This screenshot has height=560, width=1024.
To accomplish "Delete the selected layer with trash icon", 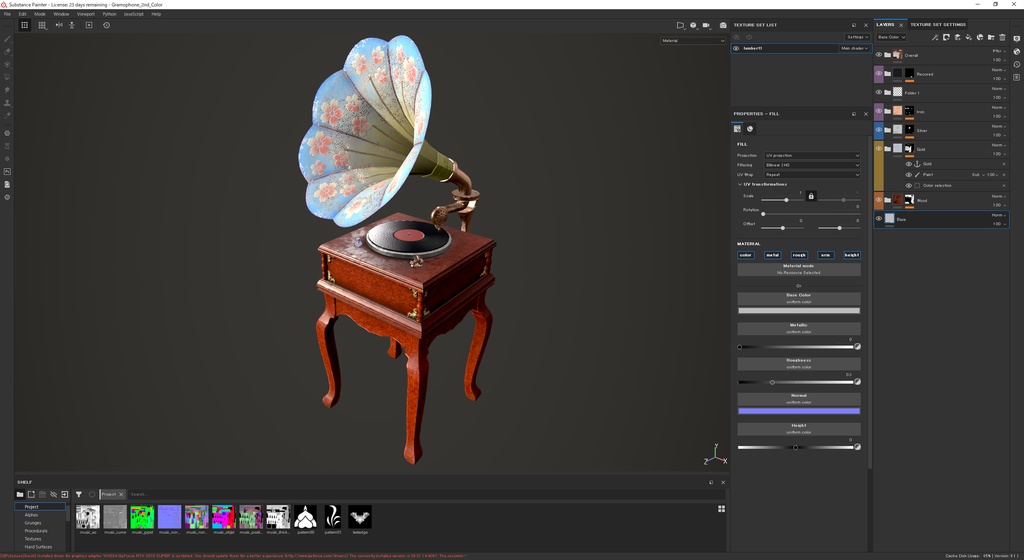I will point(1002,37).
